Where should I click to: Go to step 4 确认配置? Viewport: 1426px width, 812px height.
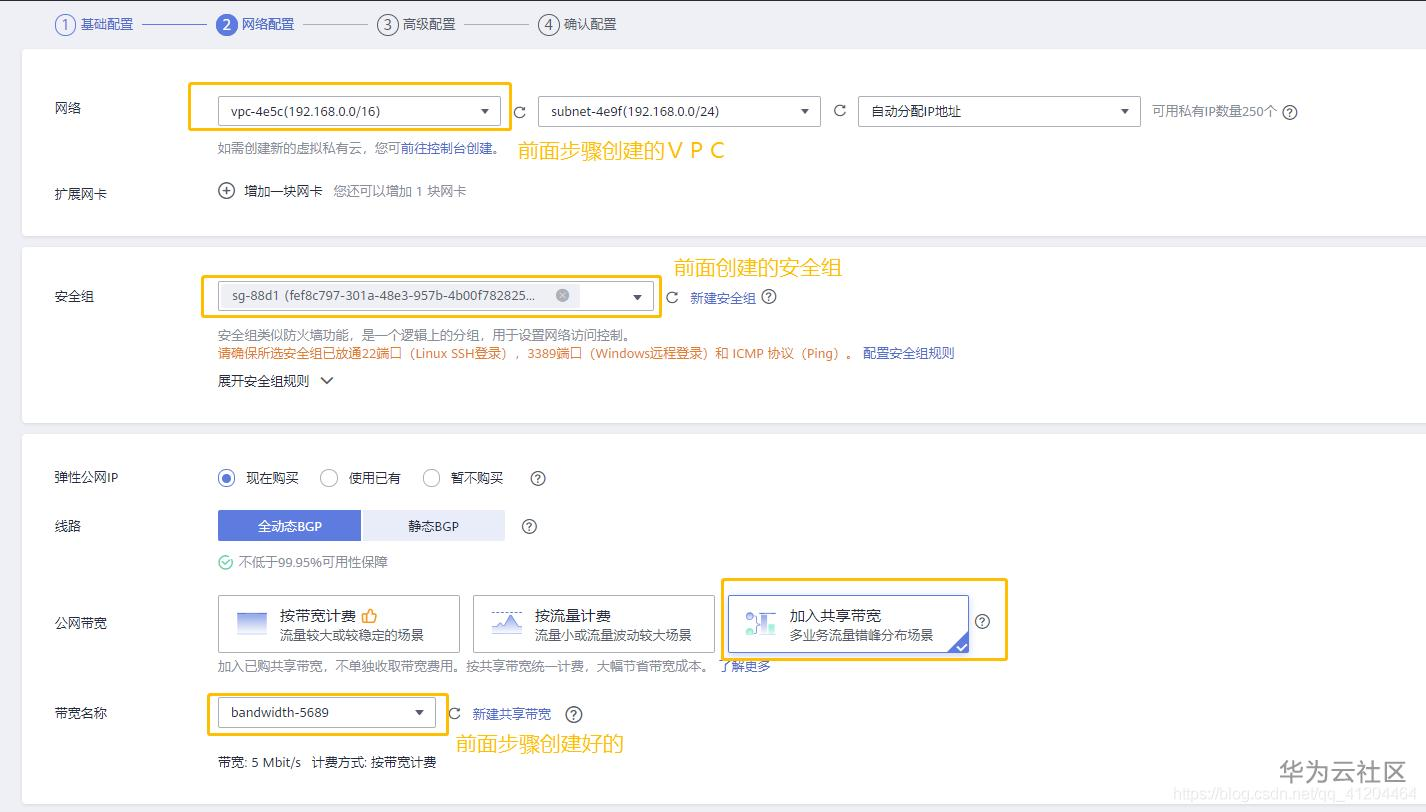tap(577, 24)
